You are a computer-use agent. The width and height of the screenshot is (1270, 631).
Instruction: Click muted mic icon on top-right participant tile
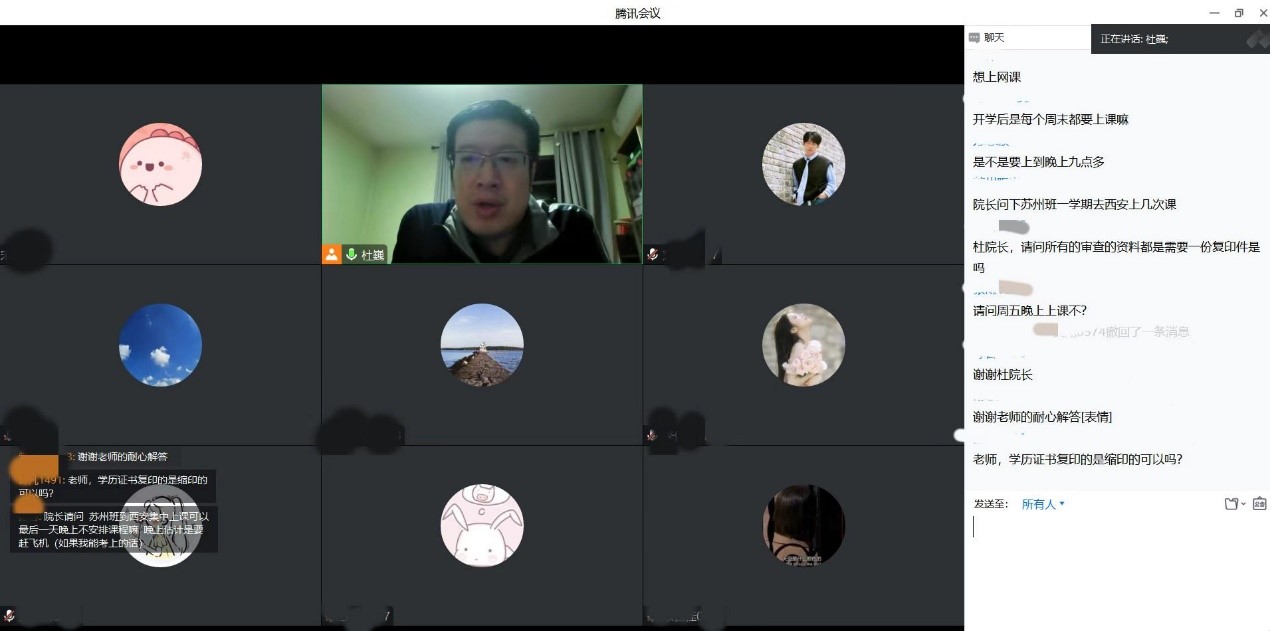pos(652,255)
